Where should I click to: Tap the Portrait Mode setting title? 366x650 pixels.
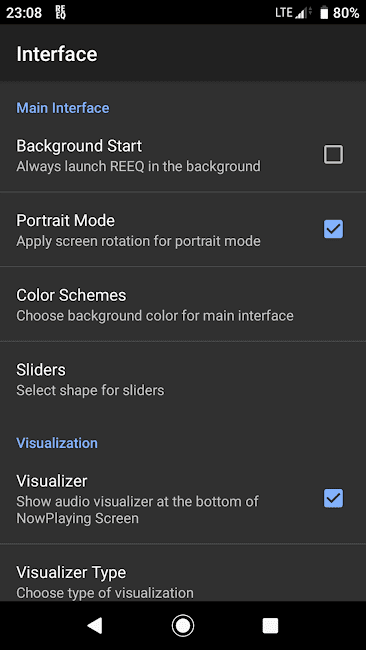pyautogui.click(x=65, y=221)
